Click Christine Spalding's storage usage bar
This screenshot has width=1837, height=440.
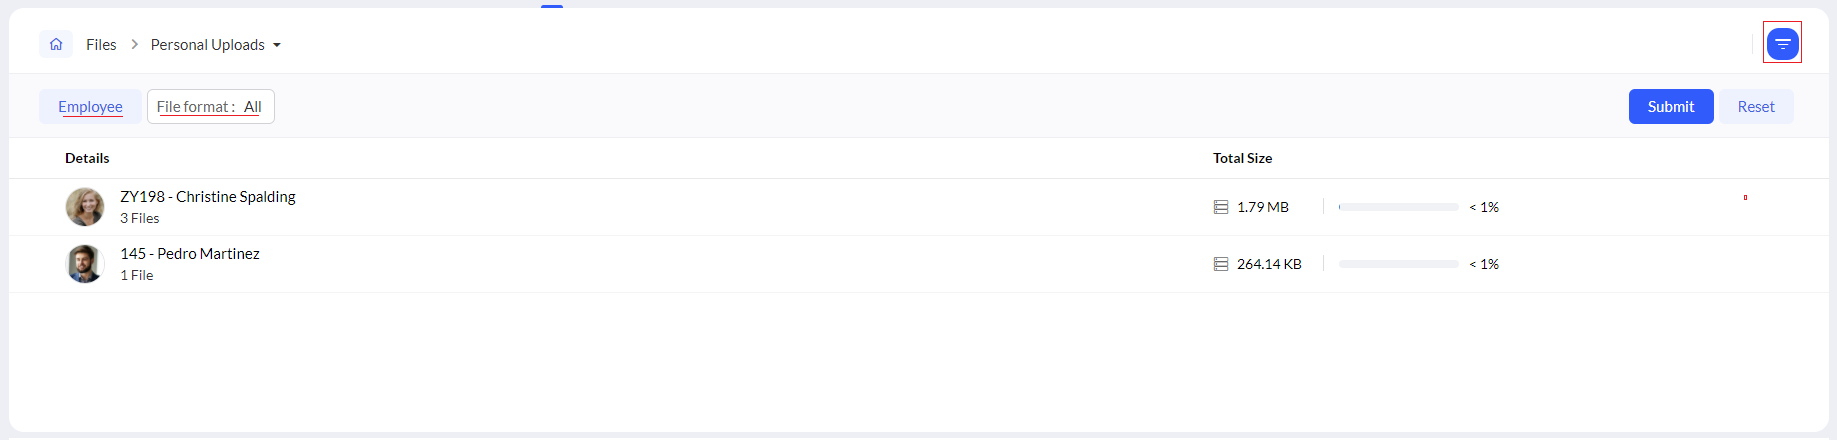1398,207
